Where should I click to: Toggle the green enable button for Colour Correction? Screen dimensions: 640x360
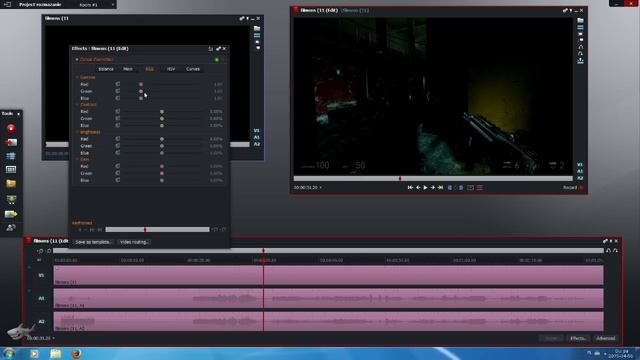217,60
